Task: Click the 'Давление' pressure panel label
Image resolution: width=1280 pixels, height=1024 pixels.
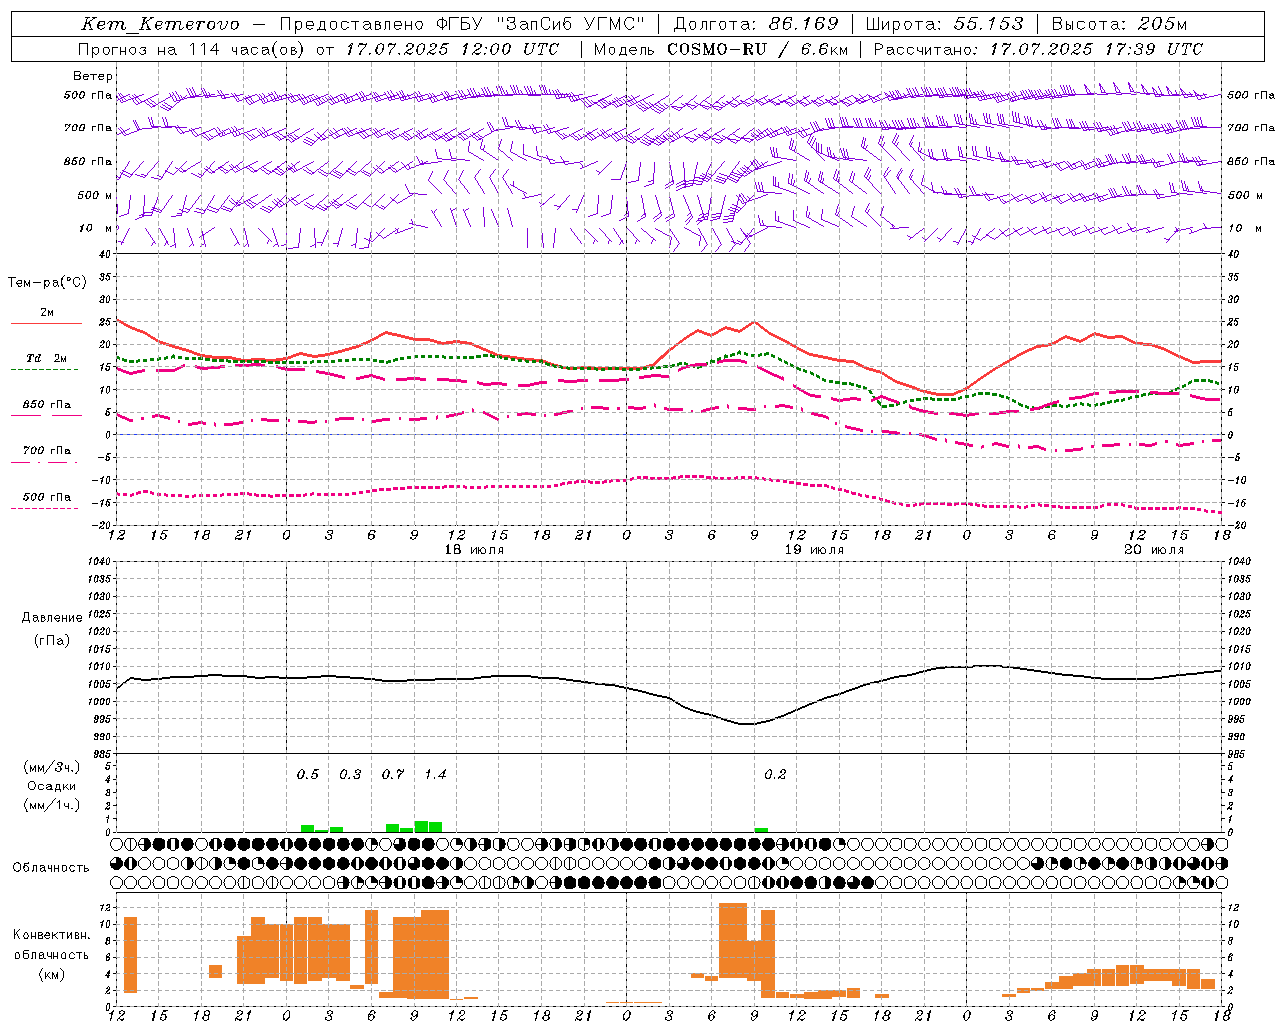Action: [x=52, y=618]
